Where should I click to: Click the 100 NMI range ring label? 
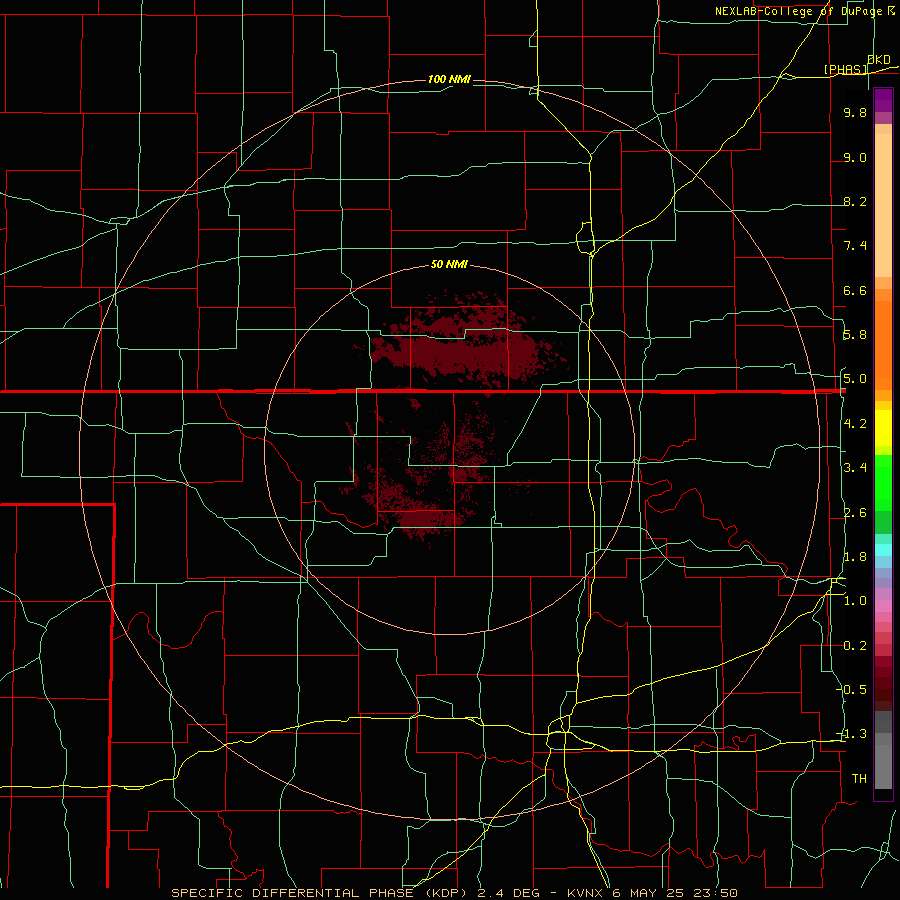point(449,79)
